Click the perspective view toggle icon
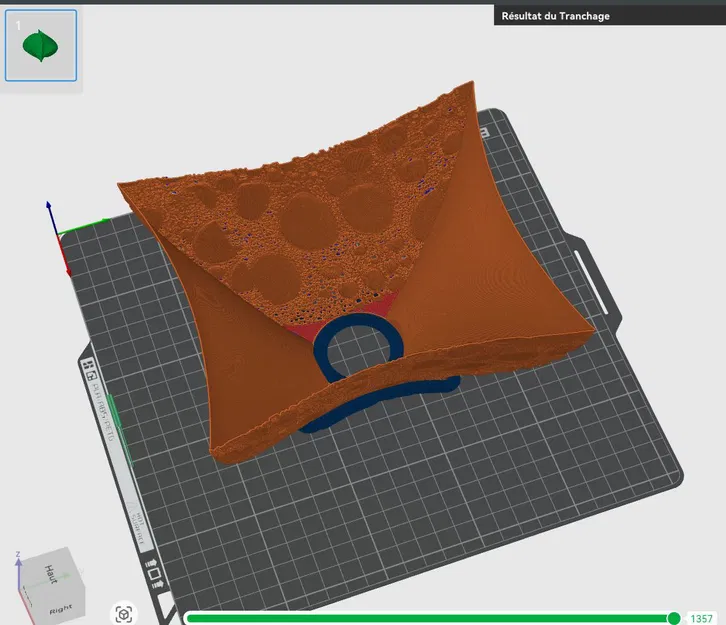 point(124,614)
